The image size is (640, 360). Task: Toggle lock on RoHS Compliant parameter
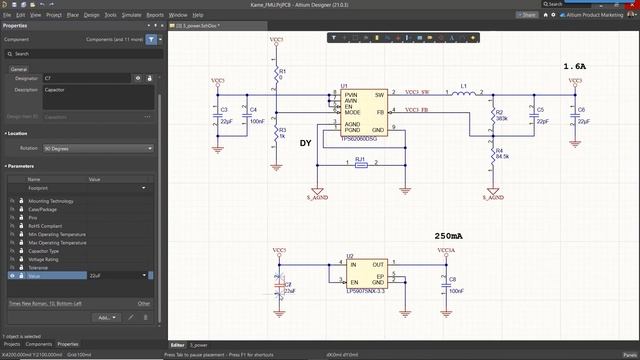pyautogui.click(x=21, y=226)
